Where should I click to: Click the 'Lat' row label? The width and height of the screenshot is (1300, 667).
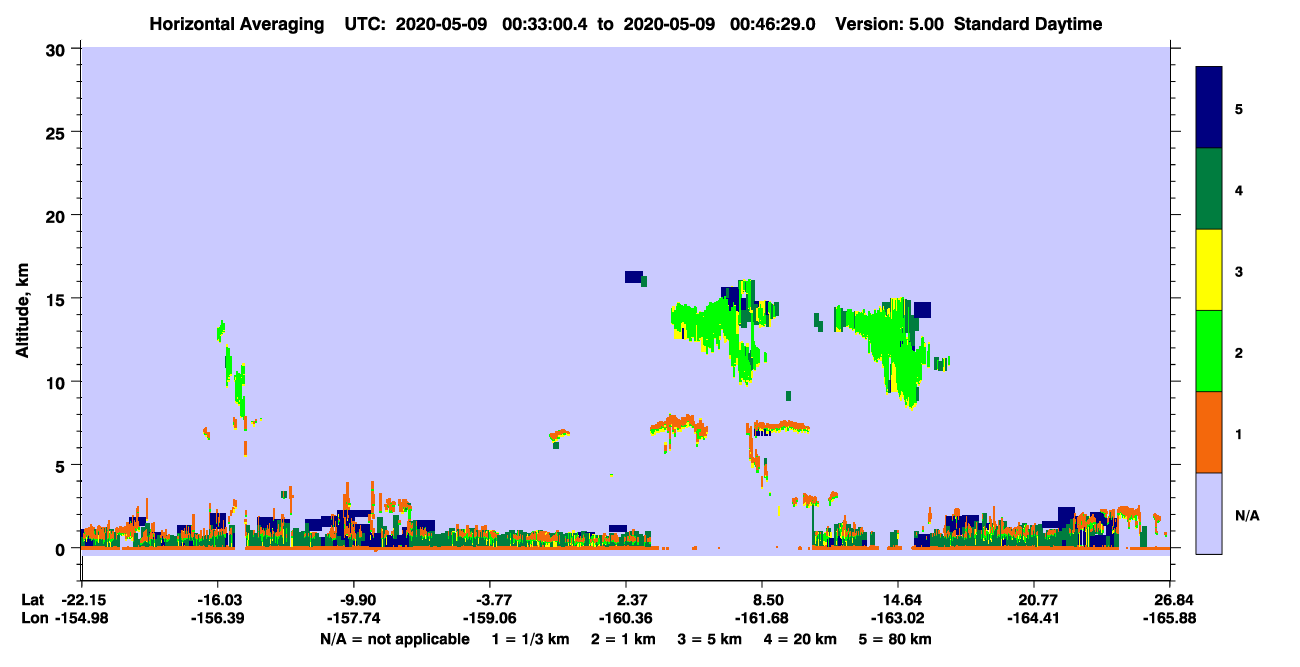[x=33, y=599]
